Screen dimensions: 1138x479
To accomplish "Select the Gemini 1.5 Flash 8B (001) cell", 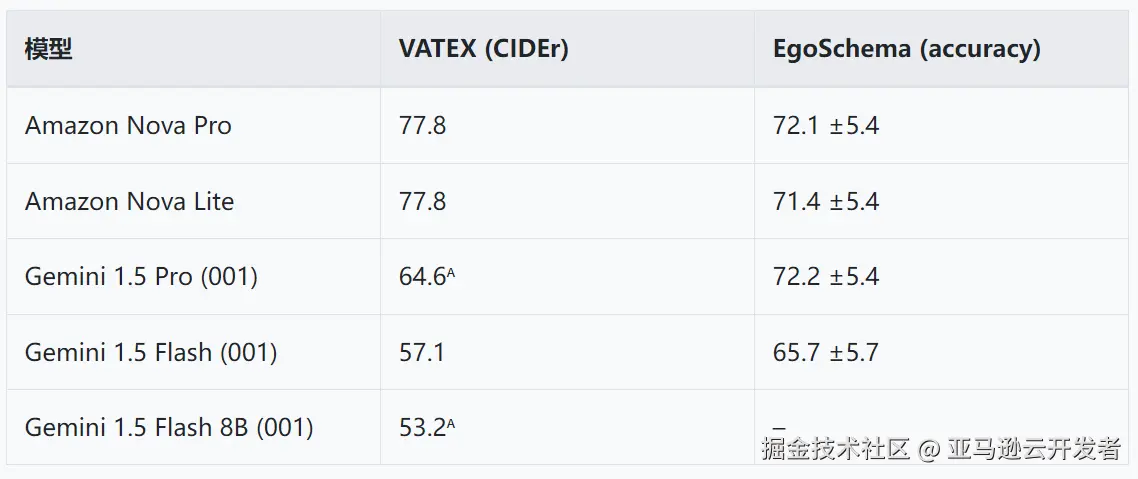I will point(169,428).
